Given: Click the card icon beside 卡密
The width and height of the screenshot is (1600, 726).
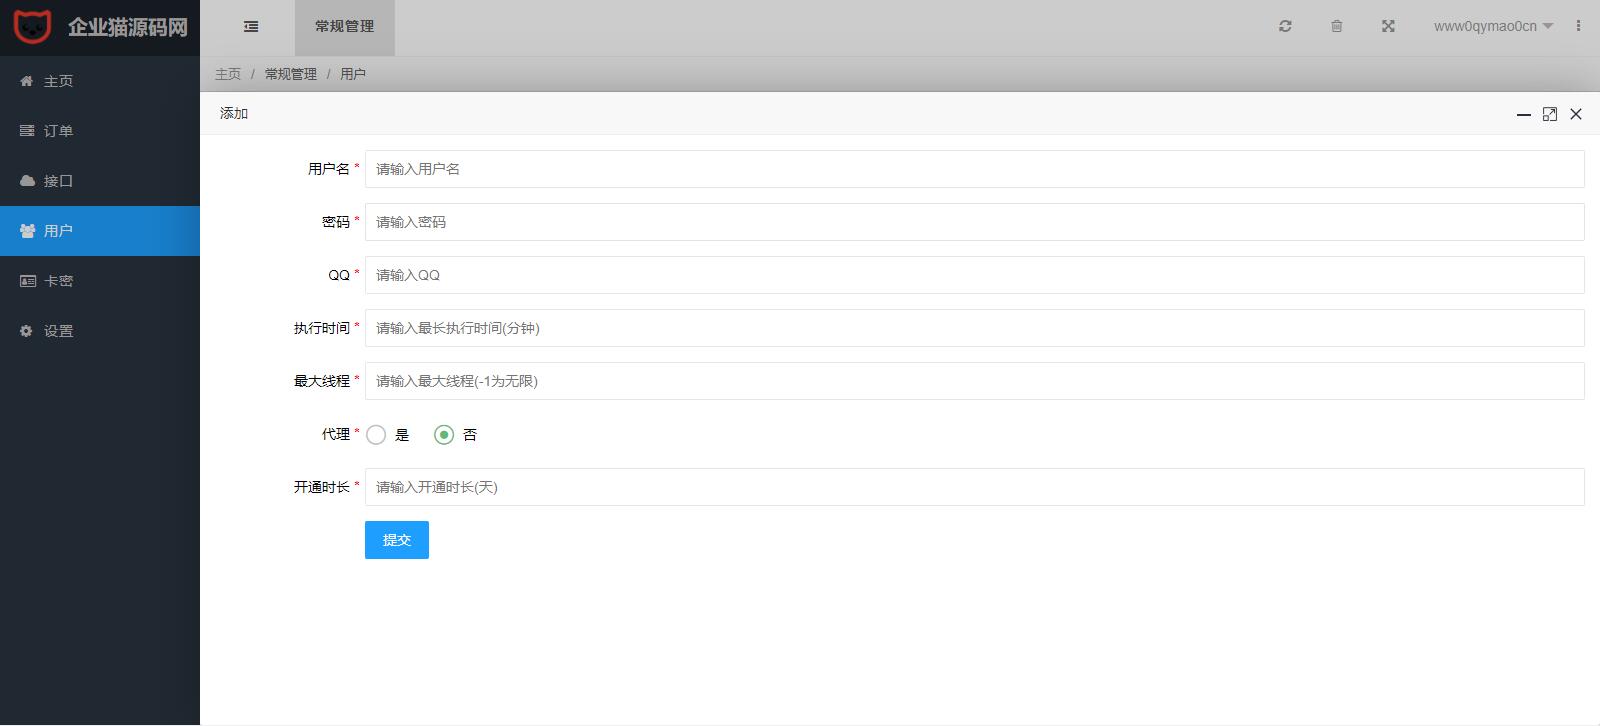Looking at the screenshot, I should (x=28, y=281).
